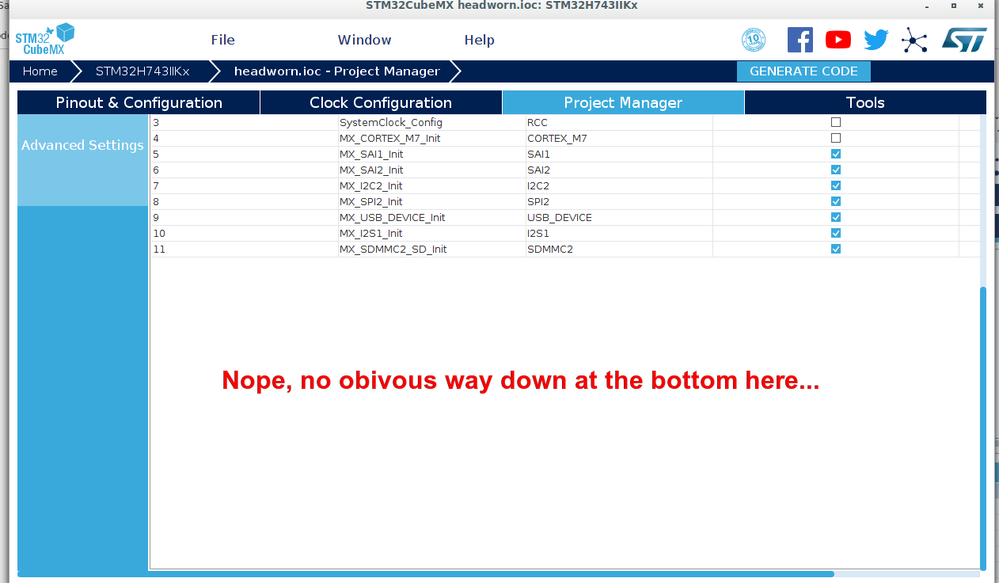Viewport: 999px width, 583px height.
Task: Click the horizontal scrollbar at bottom
Action: click(426, 574)
